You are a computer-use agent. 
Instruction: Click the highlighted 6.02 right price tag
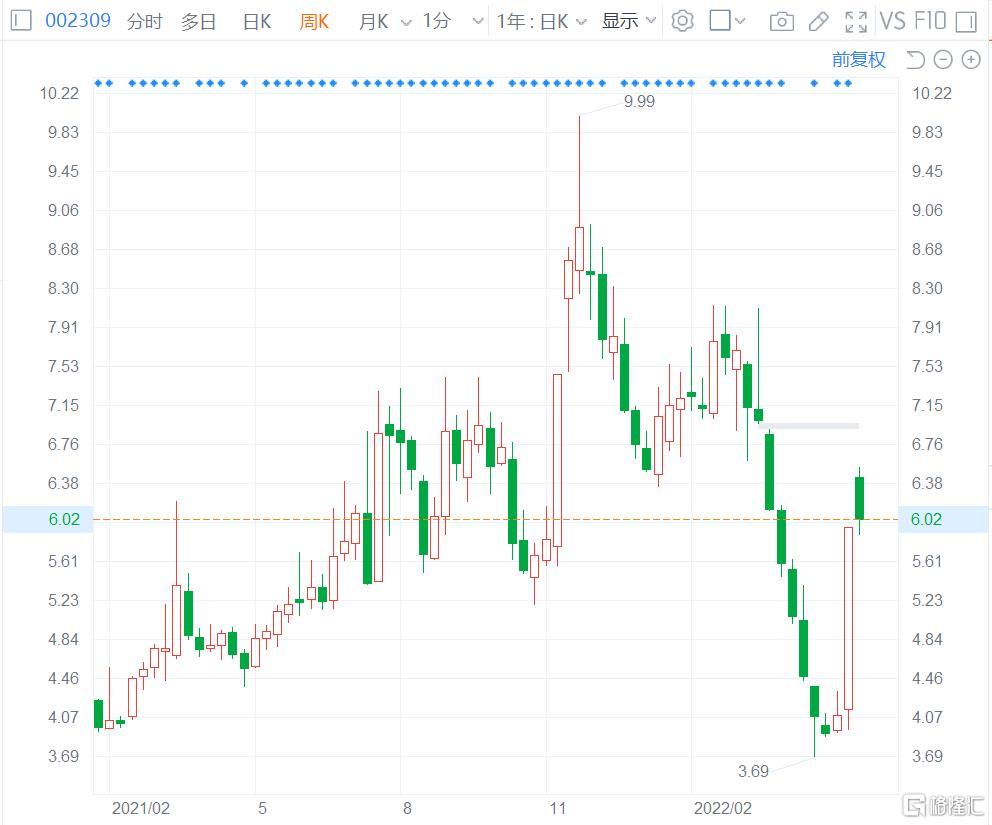coord(944,519)
